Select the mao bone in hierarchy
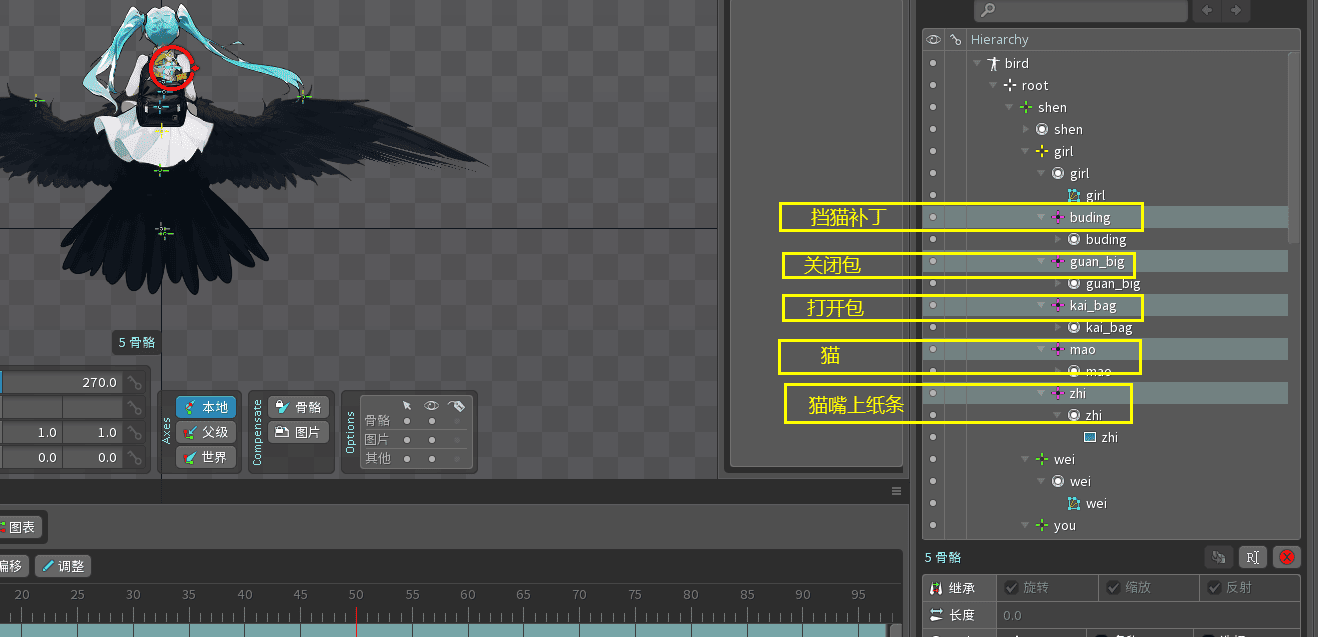The height and width of the screenshot is (637, 1318). click(x=1082, y=350)
